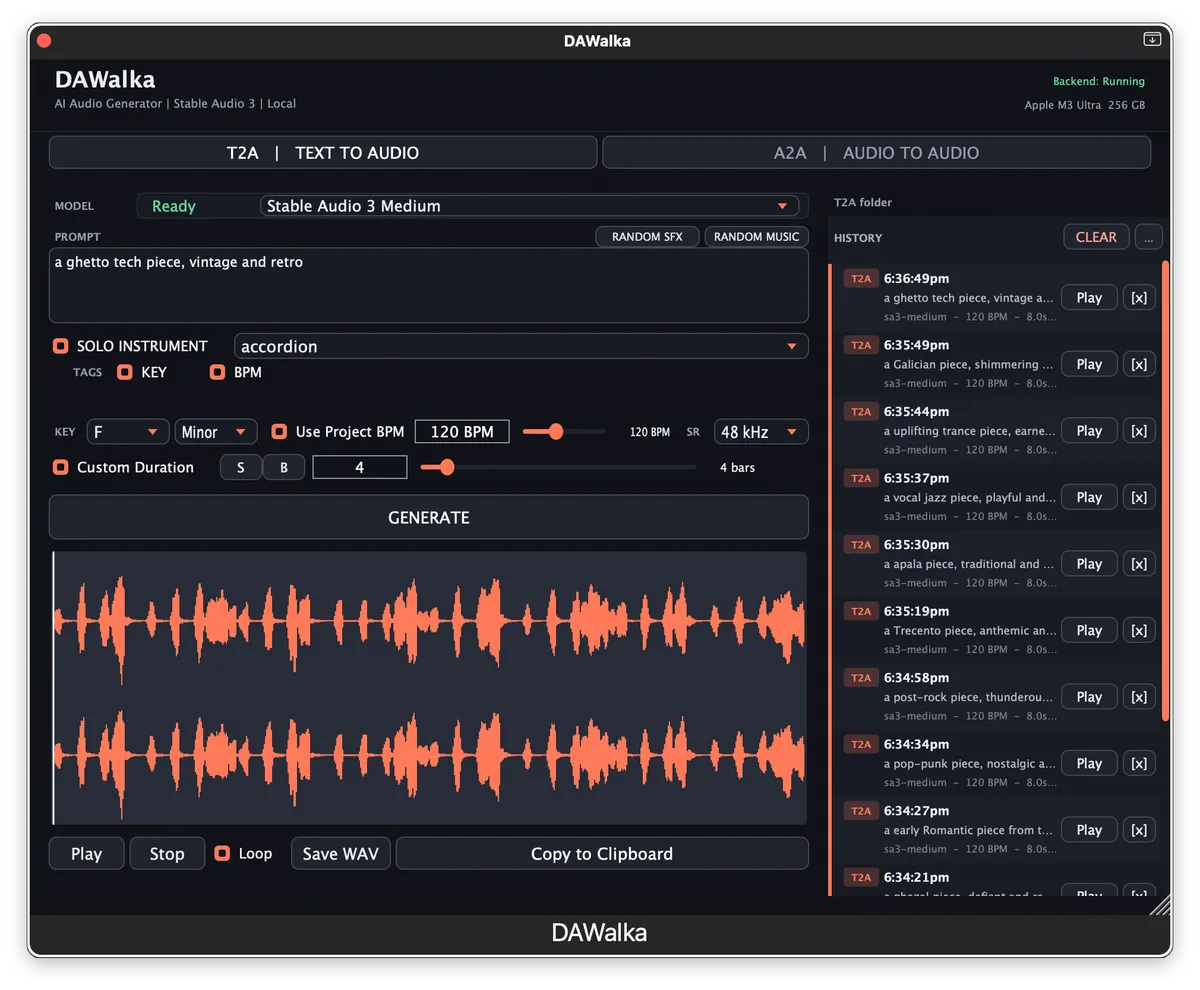Play the 6:35:44pm uplifting trance piece

(1089, 431)
